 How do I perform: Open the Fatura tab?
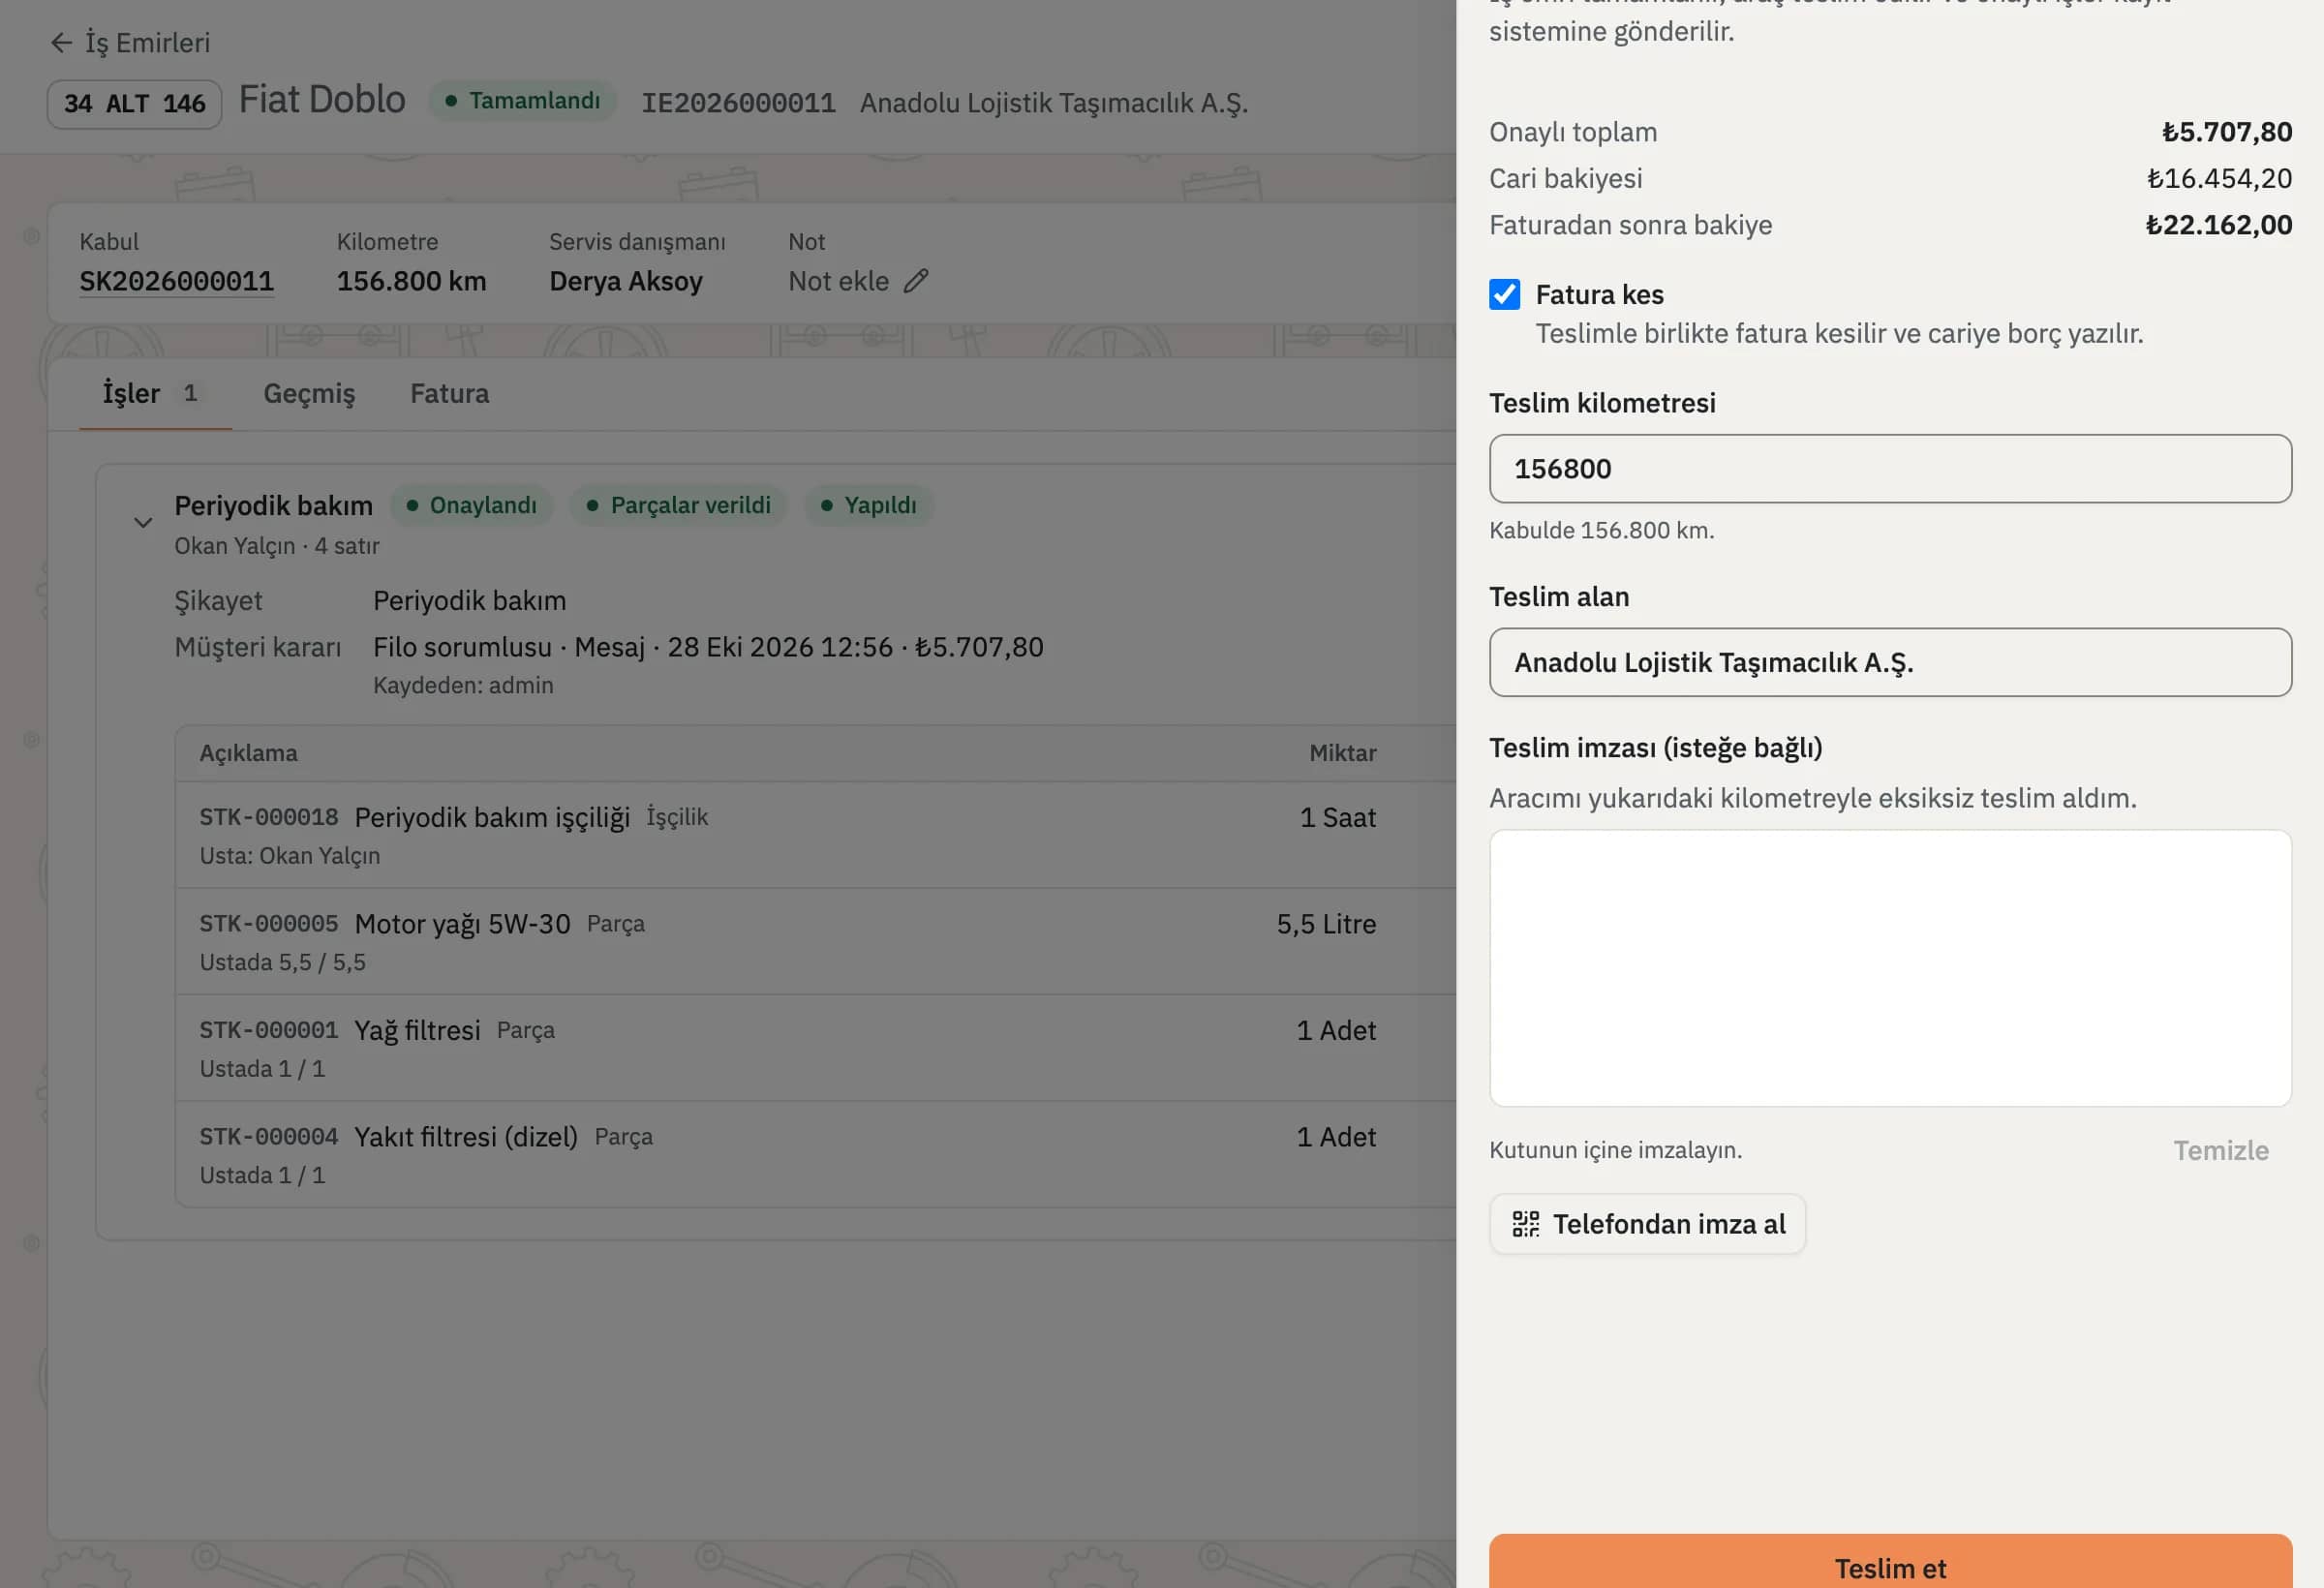(449, 393)
